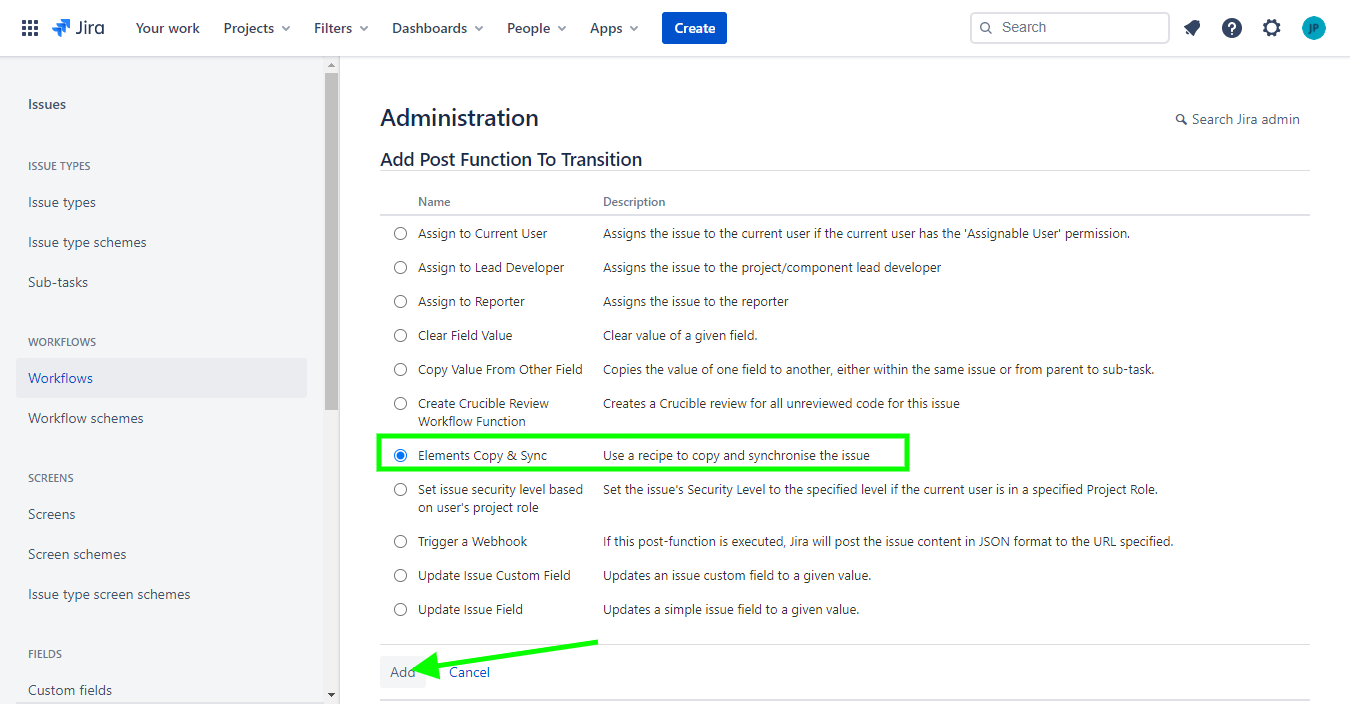Select the Trigger a Webhook radio button
The image size is (1350, 704).
tap(401, 542)
